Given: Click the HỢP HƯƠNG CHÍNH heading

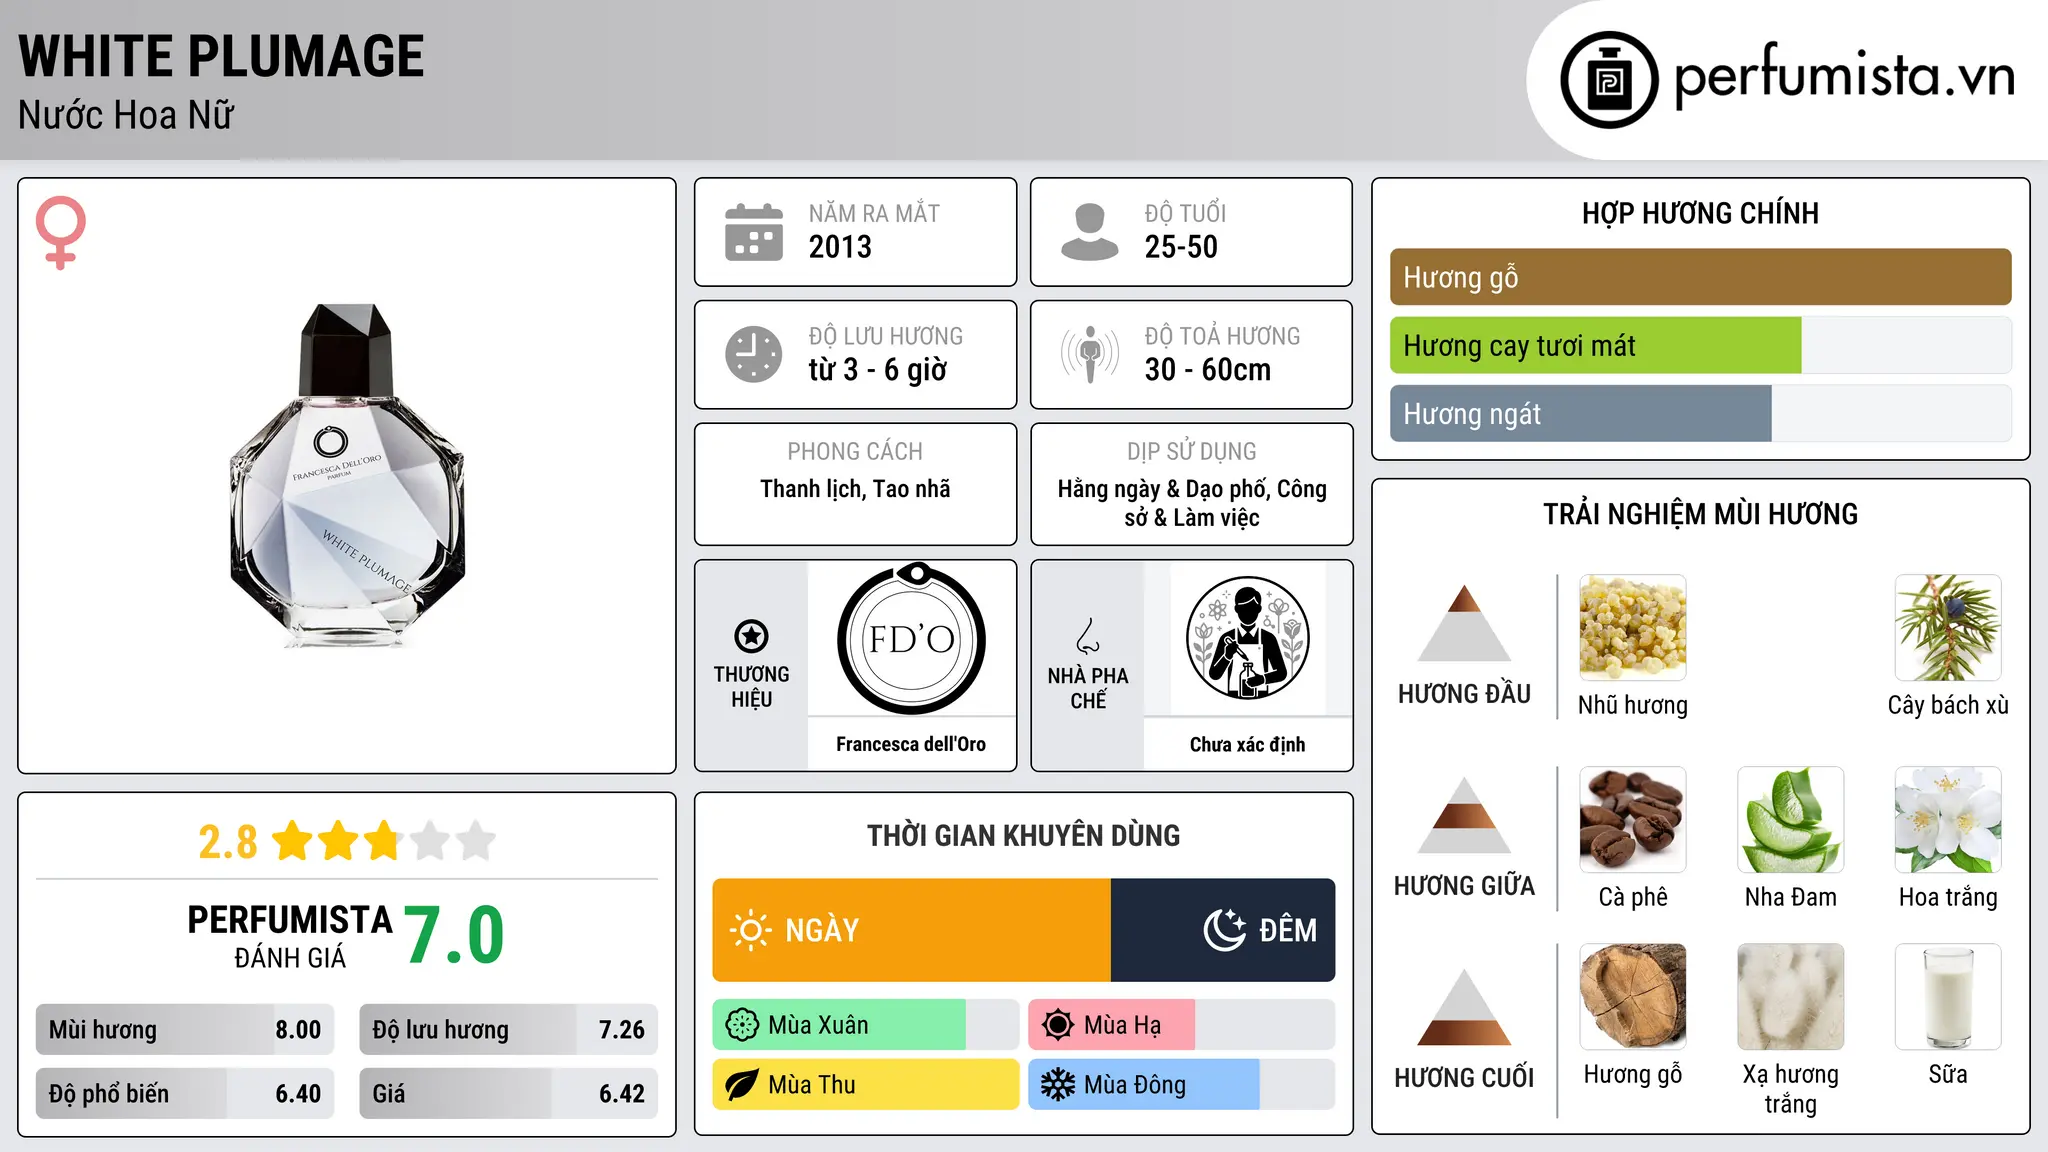Looking at the screenshot, I should tap(1700, 213).
